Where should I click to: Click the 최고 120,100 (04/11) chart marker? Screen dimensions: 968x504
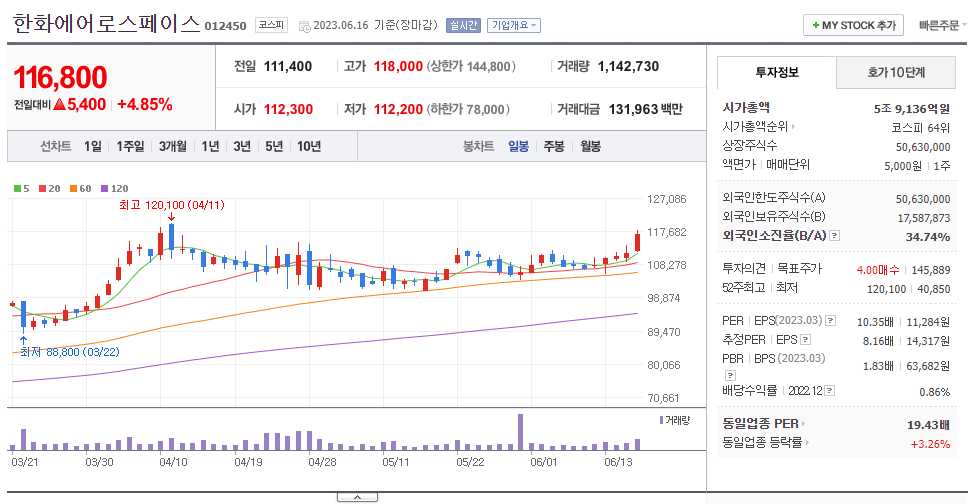pyautogui.click(x=172, y=205)
